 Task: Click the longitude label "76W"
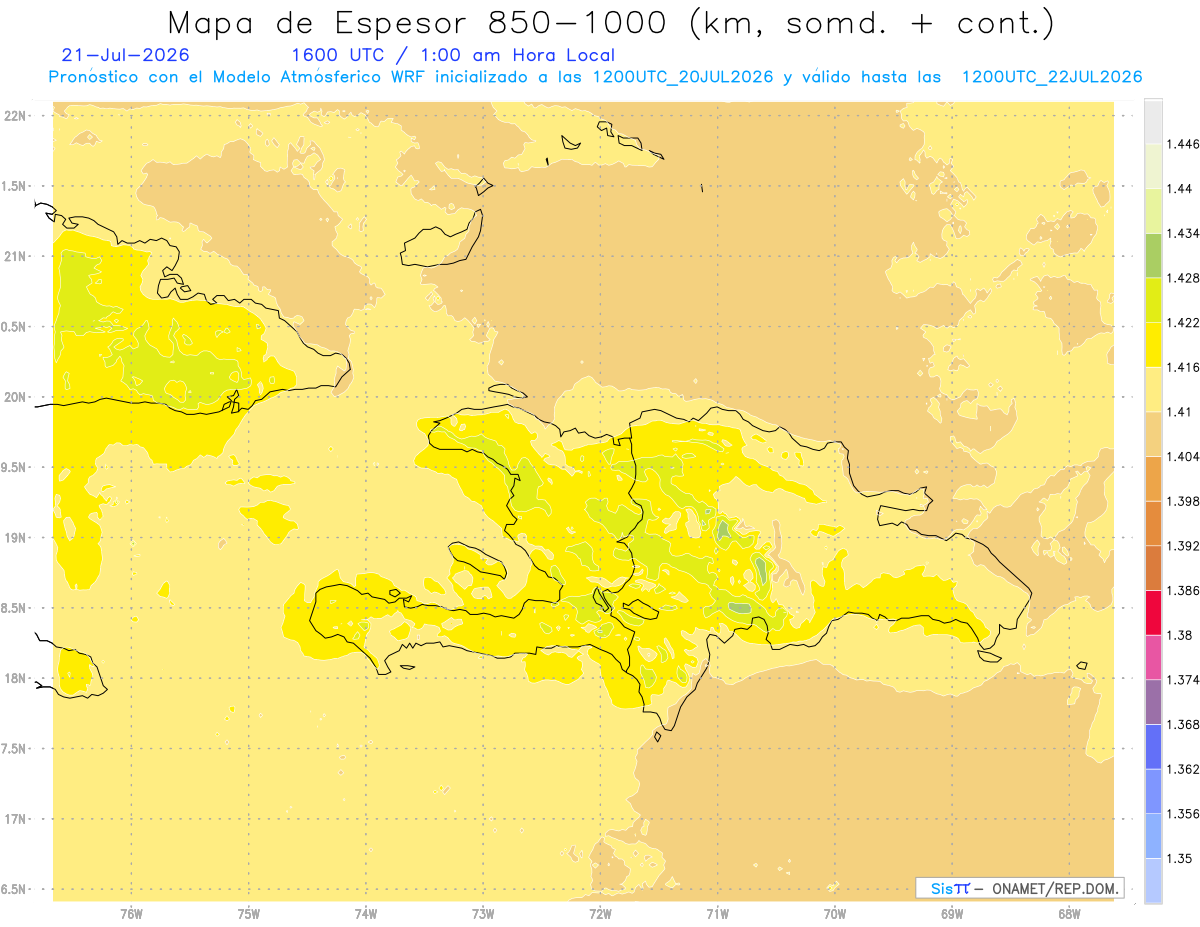click(x=131, y=914)
